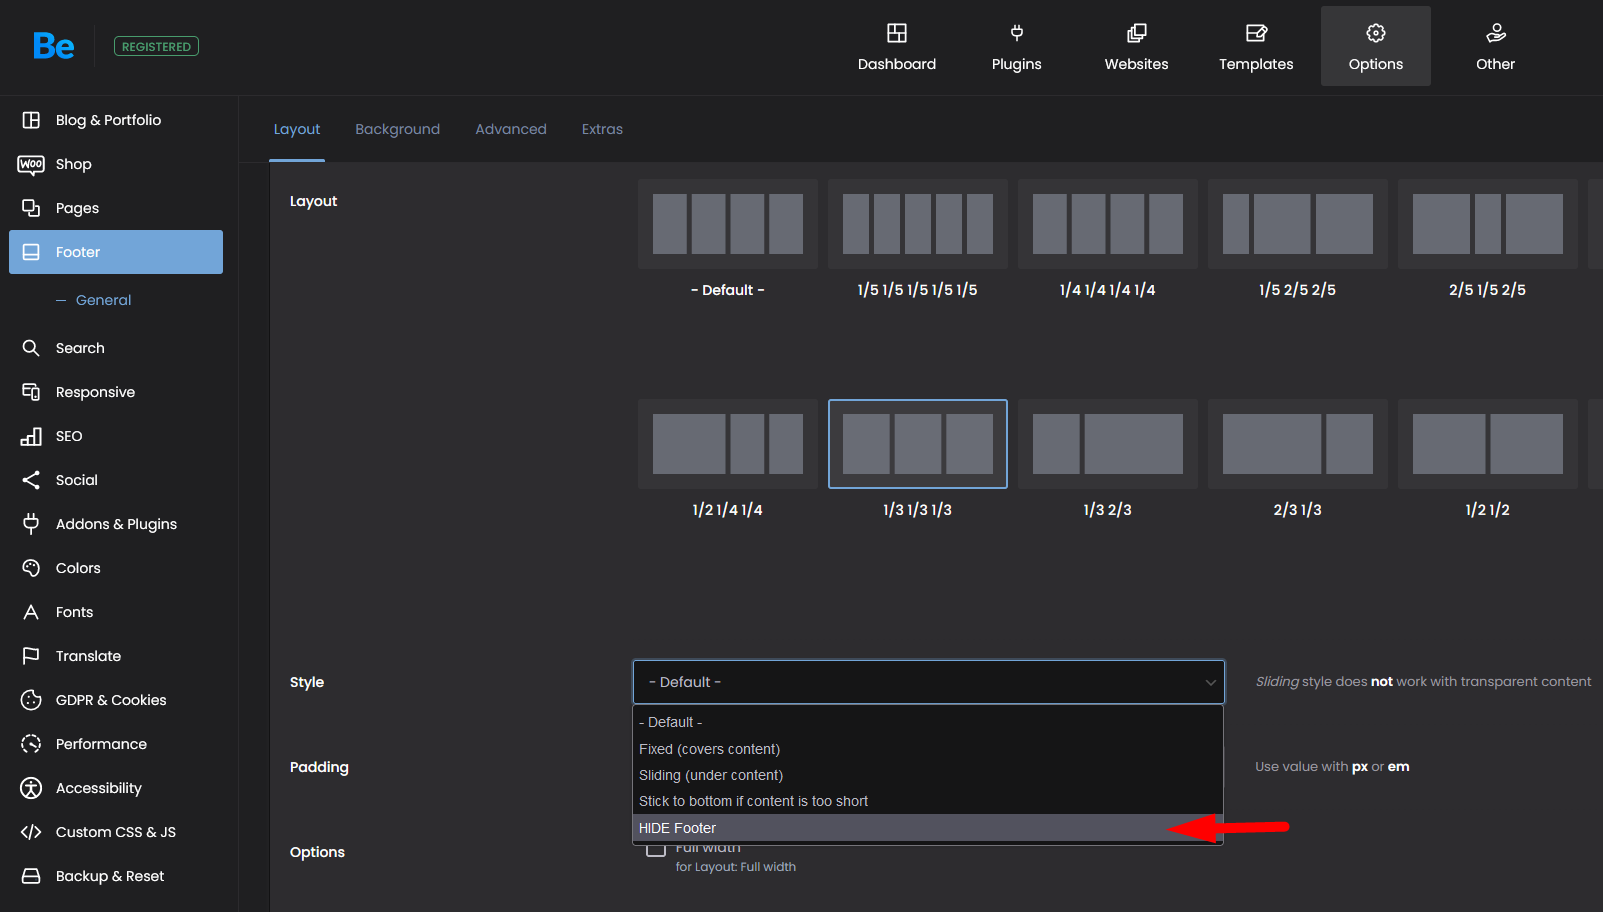The width and height of the screenshot is (1603, 912).
Task: Choose '- Default -' in Style list
Action: [x=928, y=722]
